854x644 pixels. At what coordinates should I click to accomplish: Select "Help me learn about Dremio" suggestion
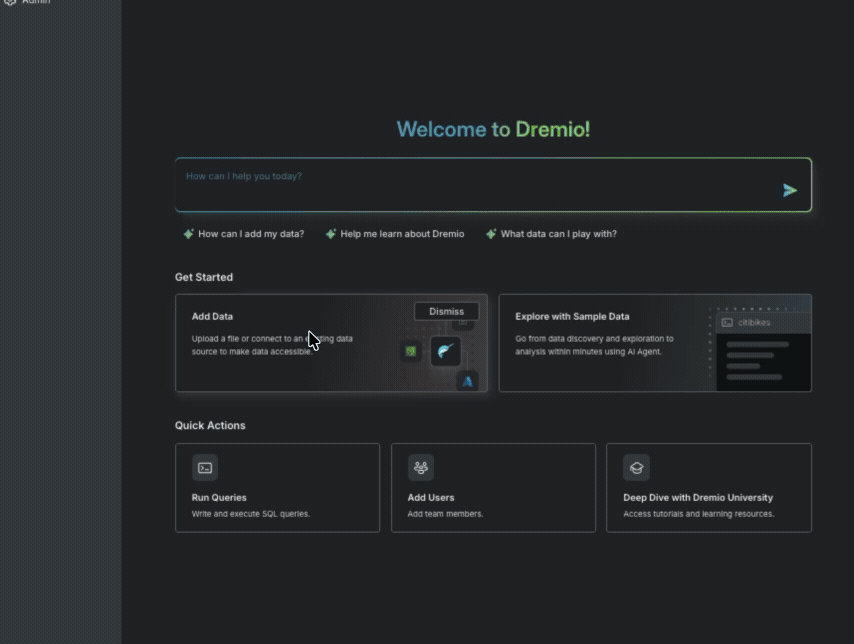[x=402, y=234]
